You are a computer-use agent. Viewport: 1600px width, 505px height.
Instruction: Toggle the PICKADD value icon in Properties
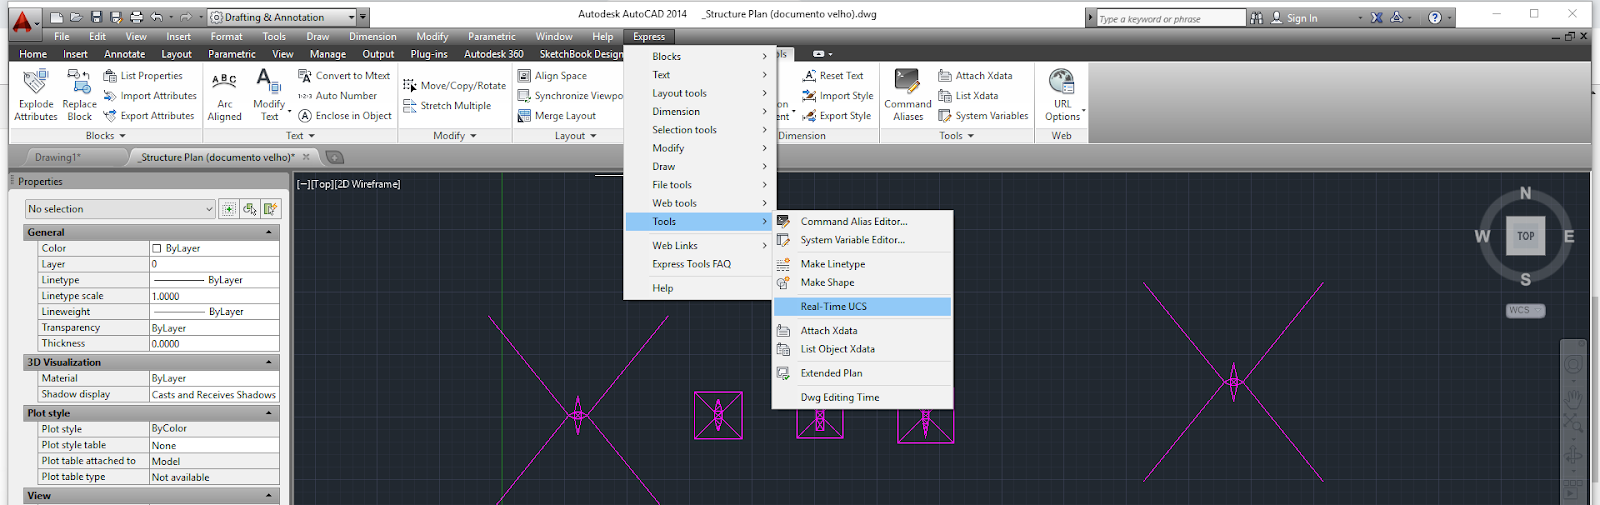[229, 209]
